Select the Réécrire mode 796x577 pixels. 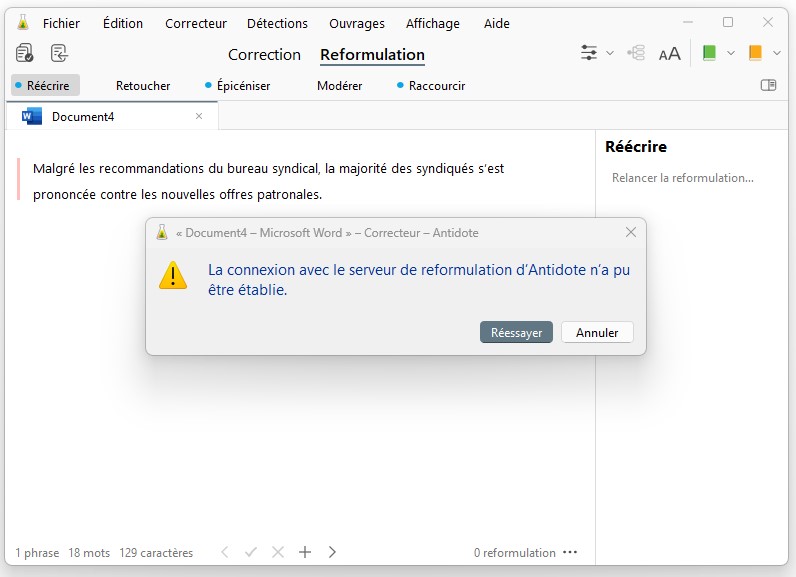(x=45, y=85)
